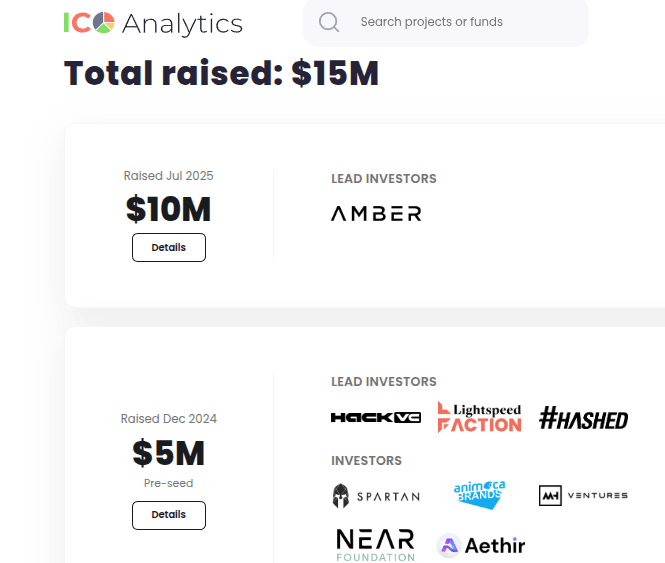Click the Aethir investor logo
665x563 pixels.
click(x=481, y=545)
